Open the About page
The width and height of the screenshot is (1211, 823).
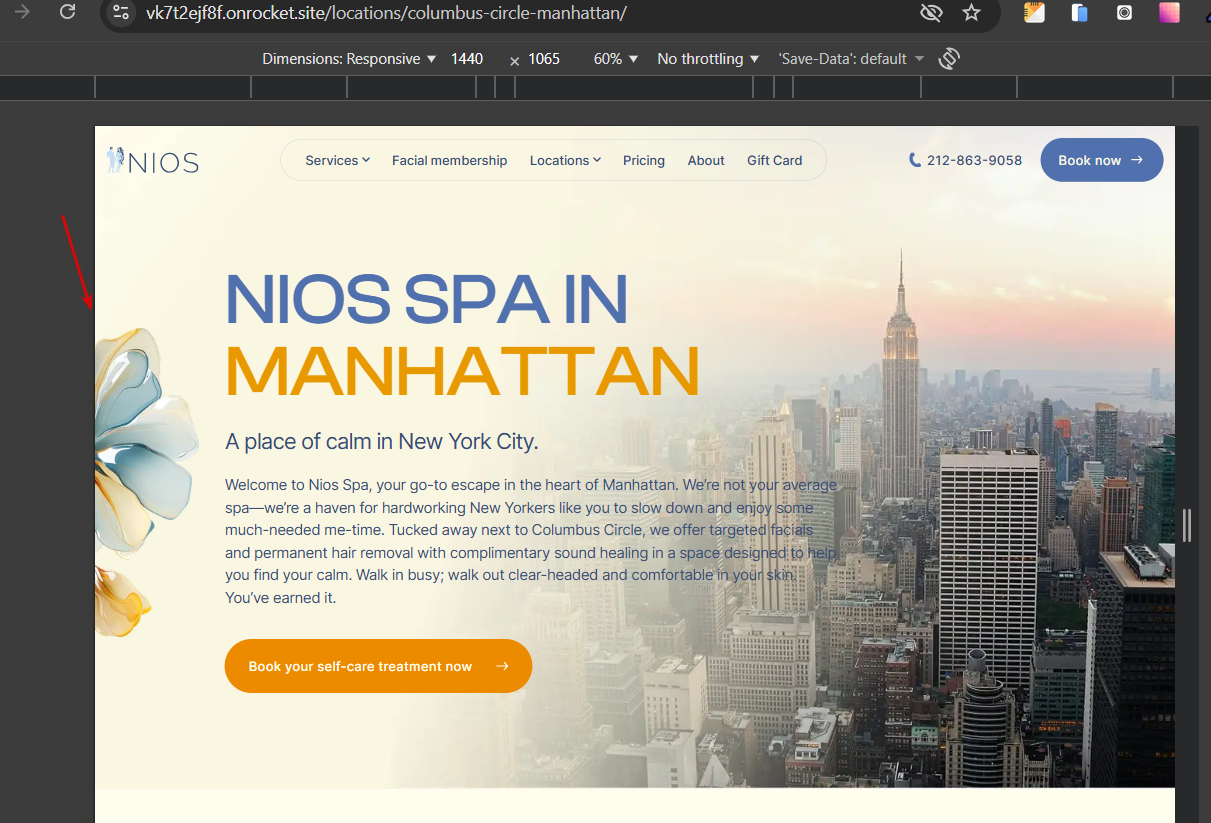point(706,160)
